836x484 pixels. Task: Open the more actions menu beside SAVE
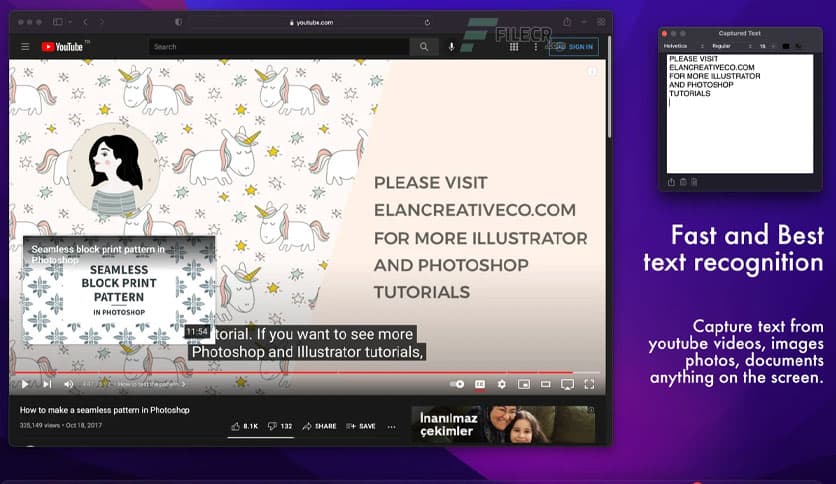391,426
